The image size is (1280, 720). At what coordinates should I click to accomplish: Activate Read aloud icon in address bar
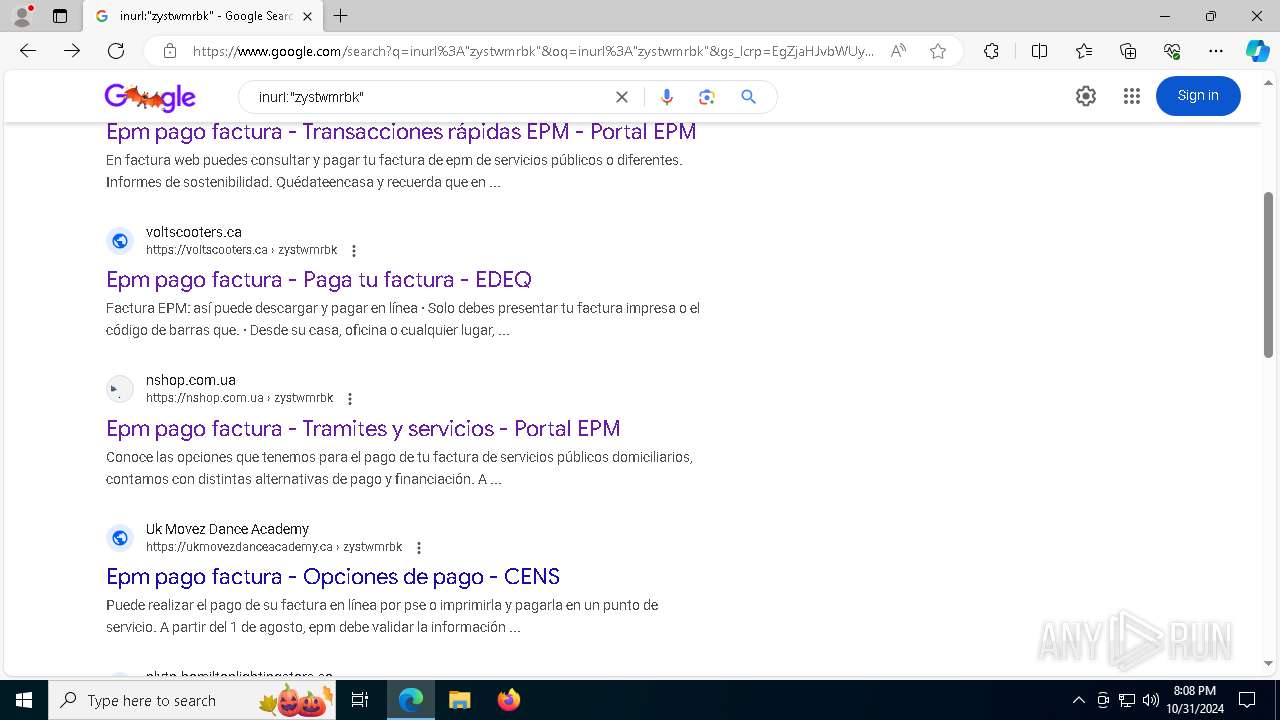pyautogui.click(x=898, y=51)
